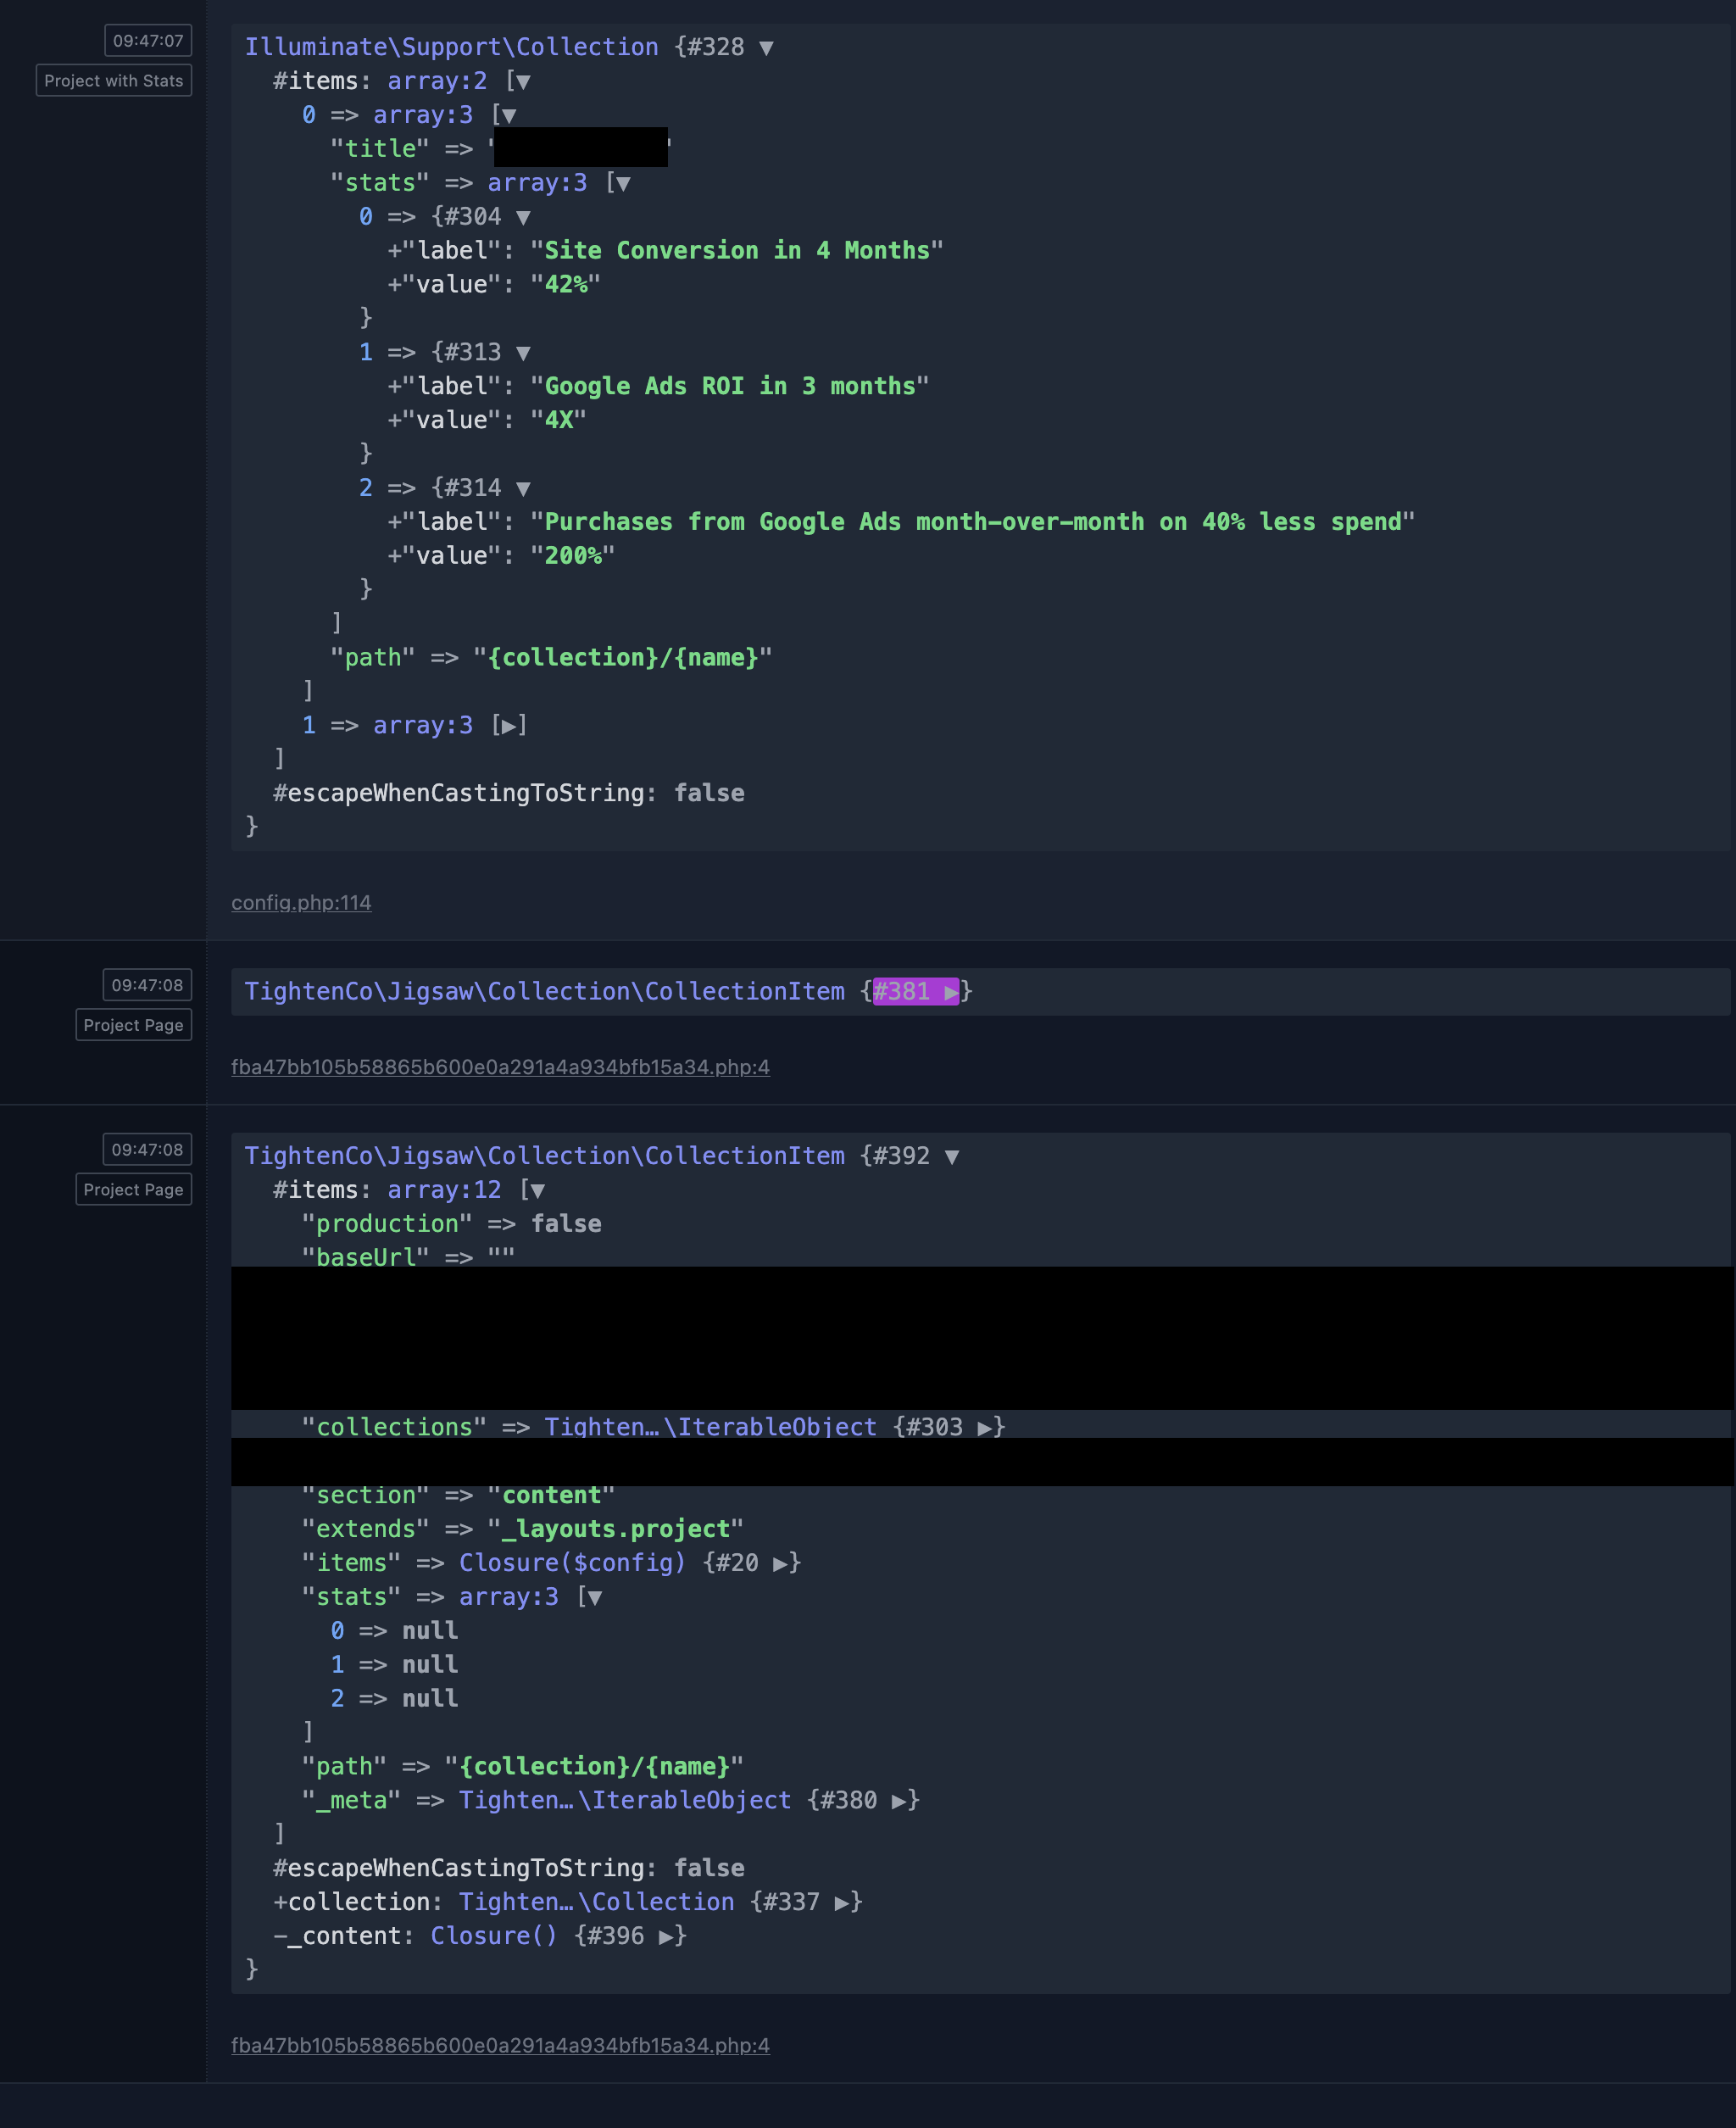Click the "{collection}/{name}" path in CollectionItem {#392
Viewport: 1736px width, 2128px height.
tap(594, 1767)
